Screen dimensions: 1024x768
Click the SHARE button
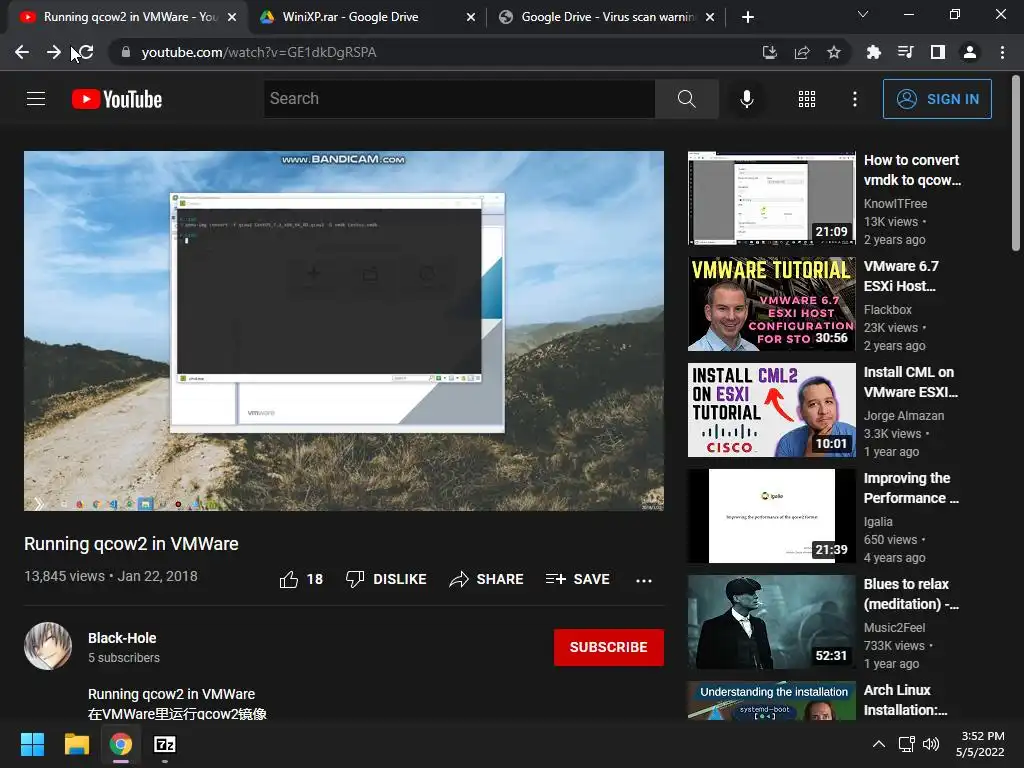(487, 579)
